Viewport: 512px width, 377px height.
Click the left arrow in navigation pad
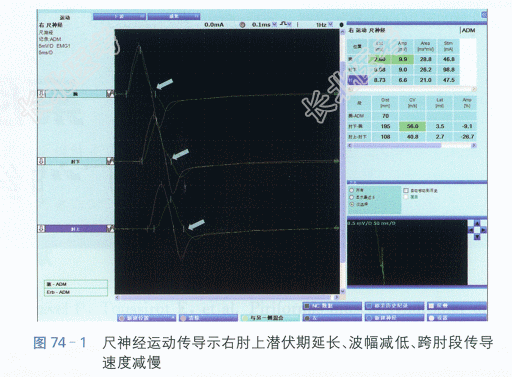tap(471, 230)
